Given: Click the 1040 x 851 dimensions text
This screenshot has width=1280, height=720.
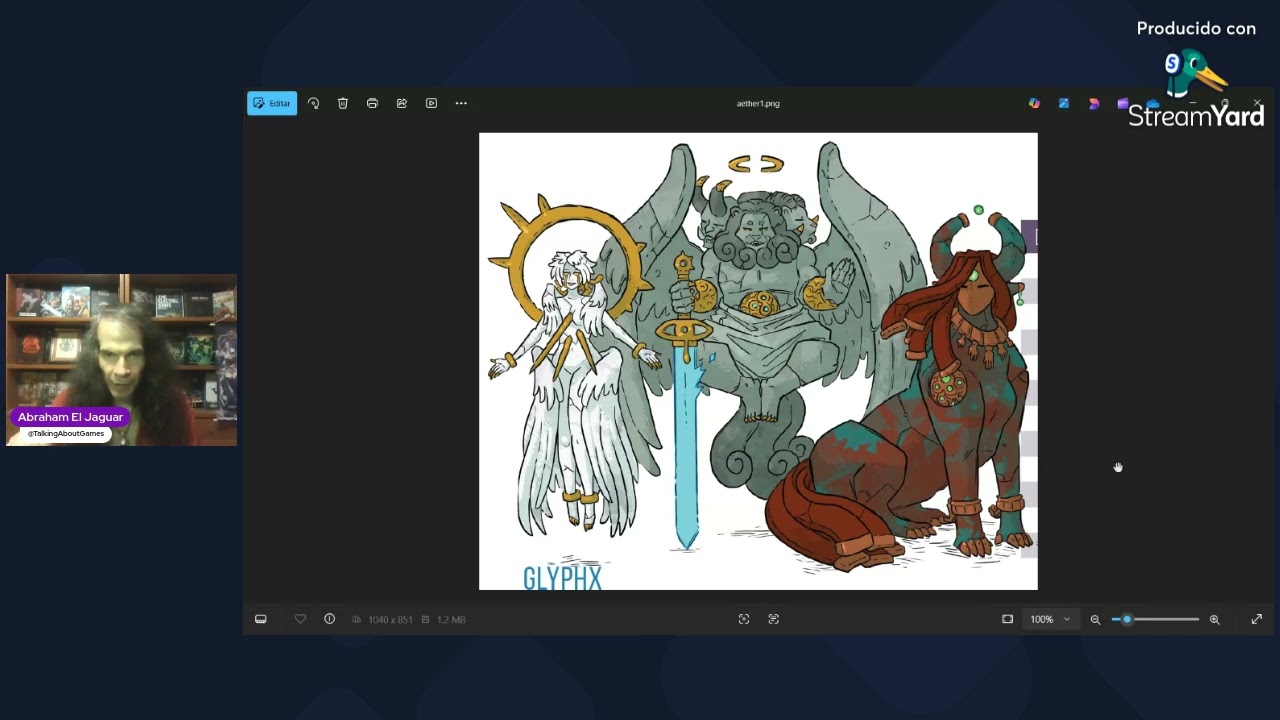Looking at the screenshot, I should (390, 620).
